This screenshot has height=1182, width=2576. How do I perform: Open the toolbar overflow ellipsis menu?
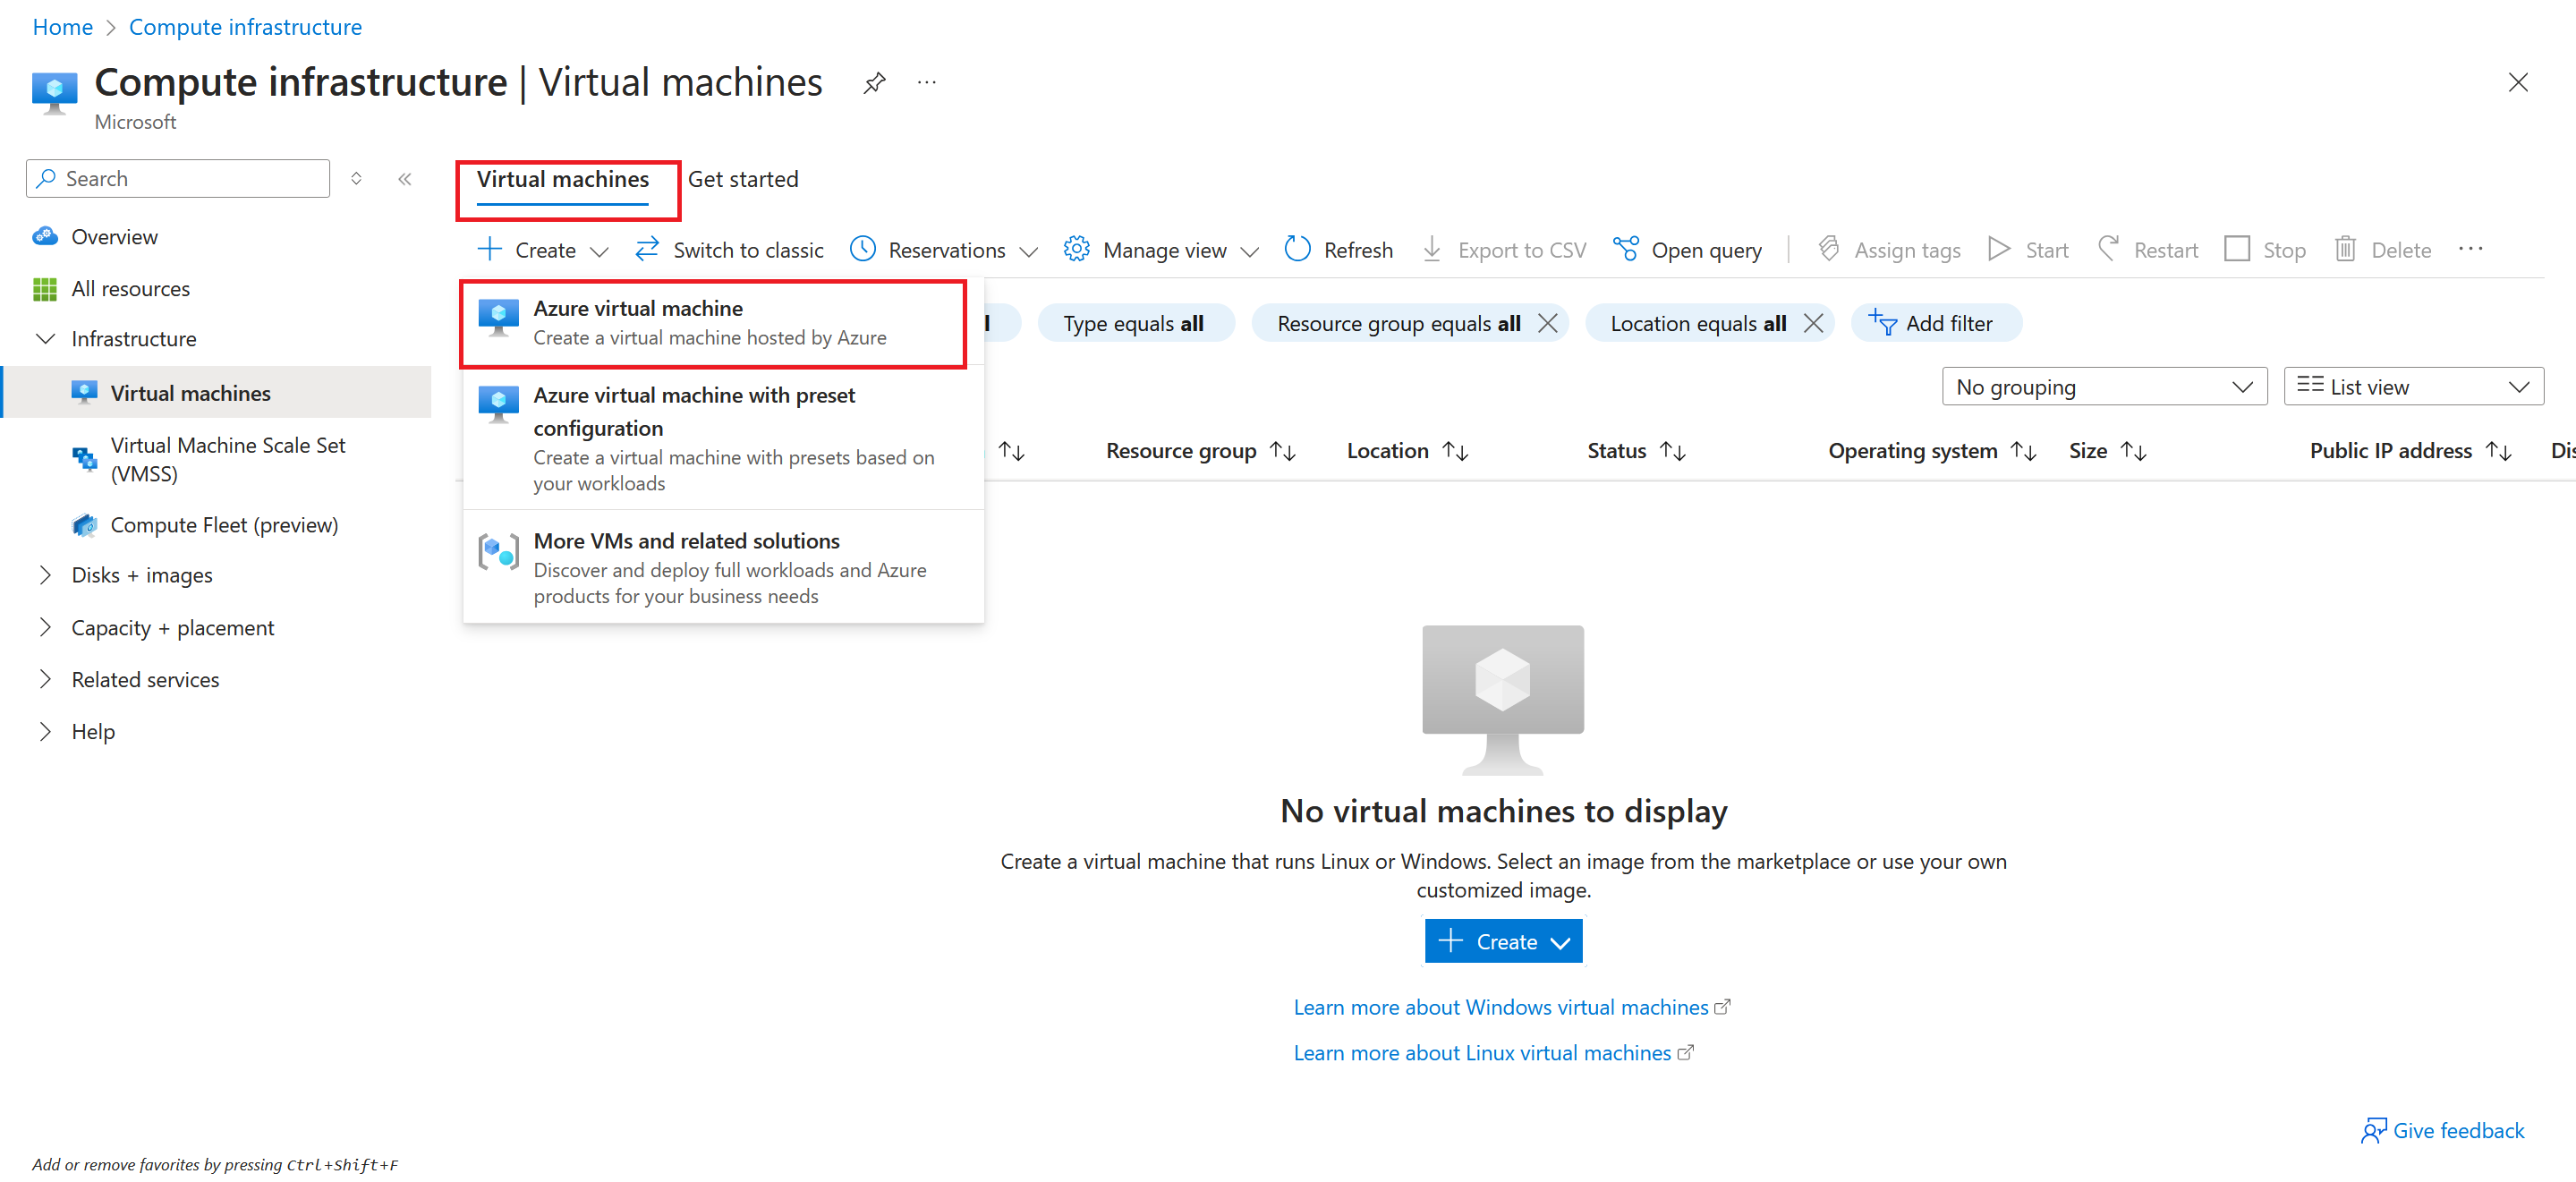point(2471,250)
